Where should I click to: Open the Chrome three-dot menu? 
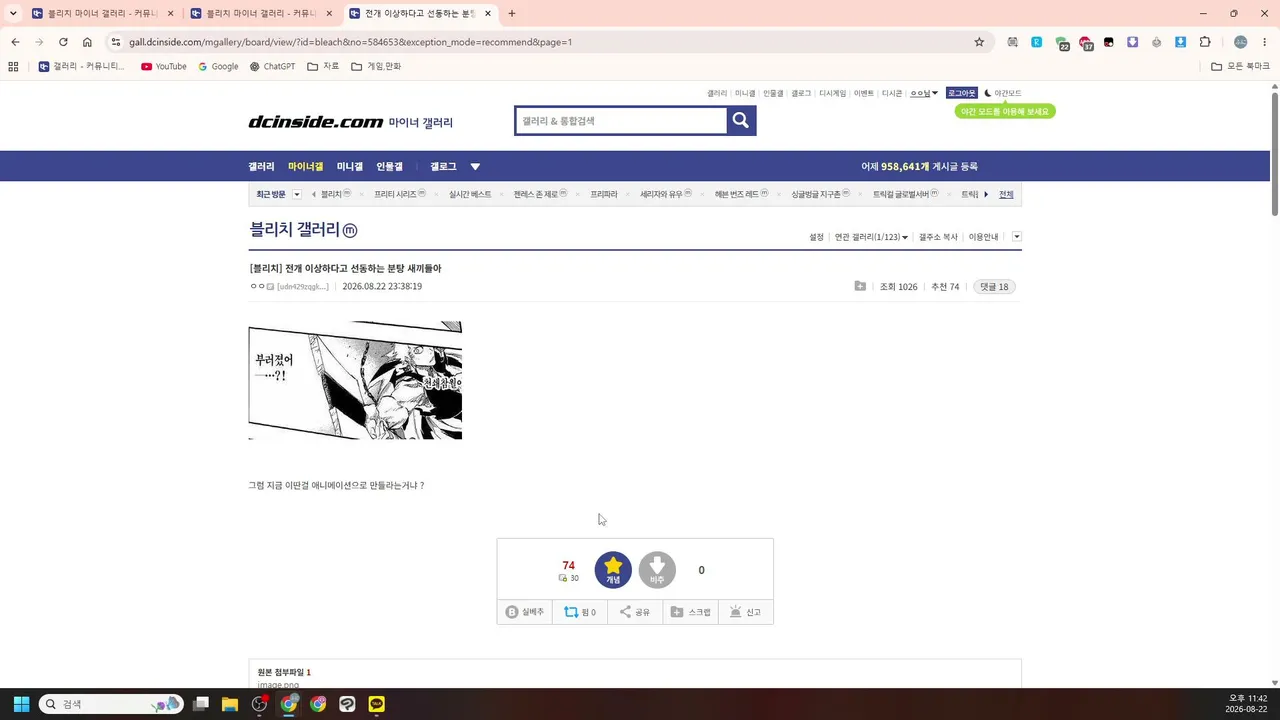tap(1265, 42)
